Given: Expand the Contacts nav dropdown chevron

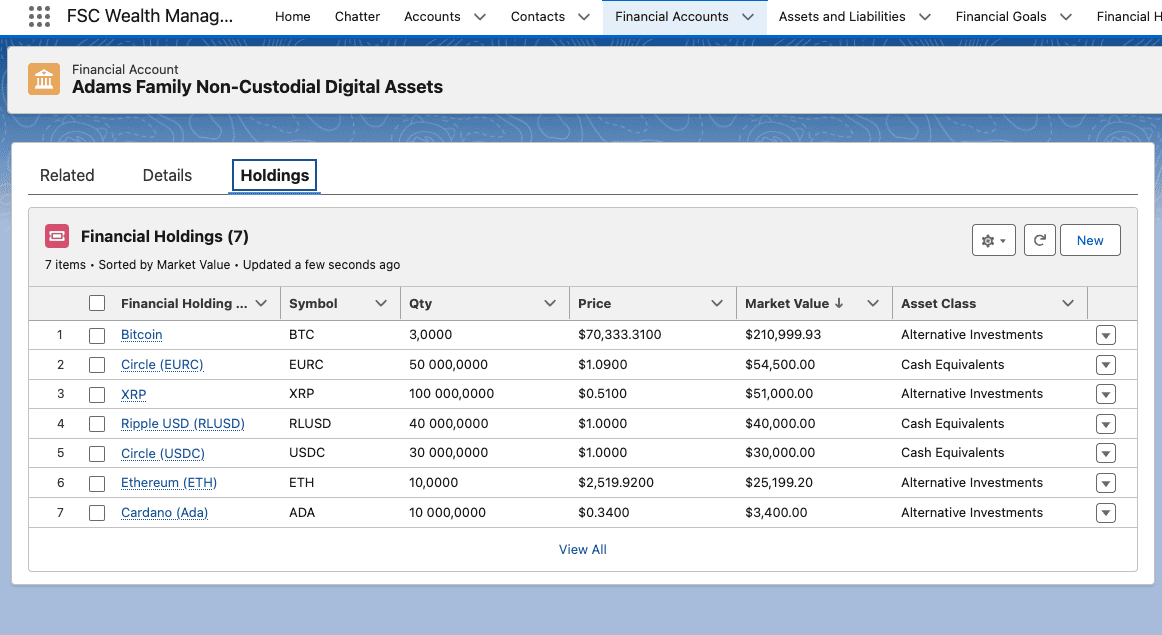Looking at the screenshot, I should pos(584,16).
